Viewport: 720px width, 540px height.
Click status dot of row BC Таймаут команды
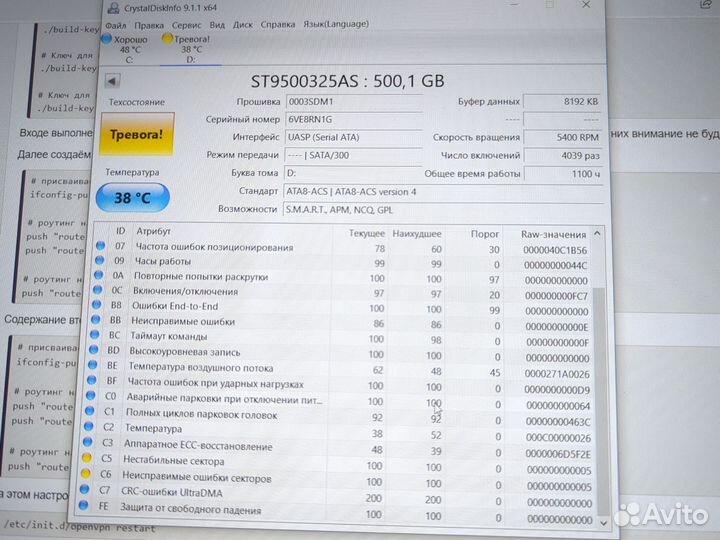coord(94,335)
